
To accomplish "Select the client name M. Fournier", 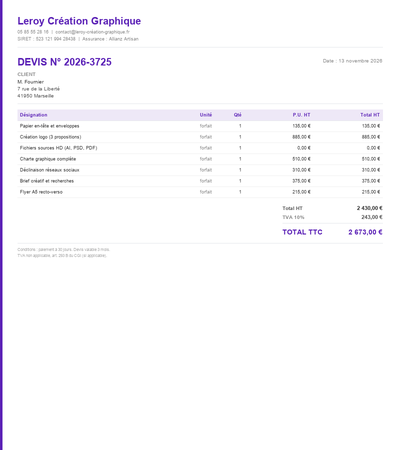I will pyautogui.click(x=30, y=82).
